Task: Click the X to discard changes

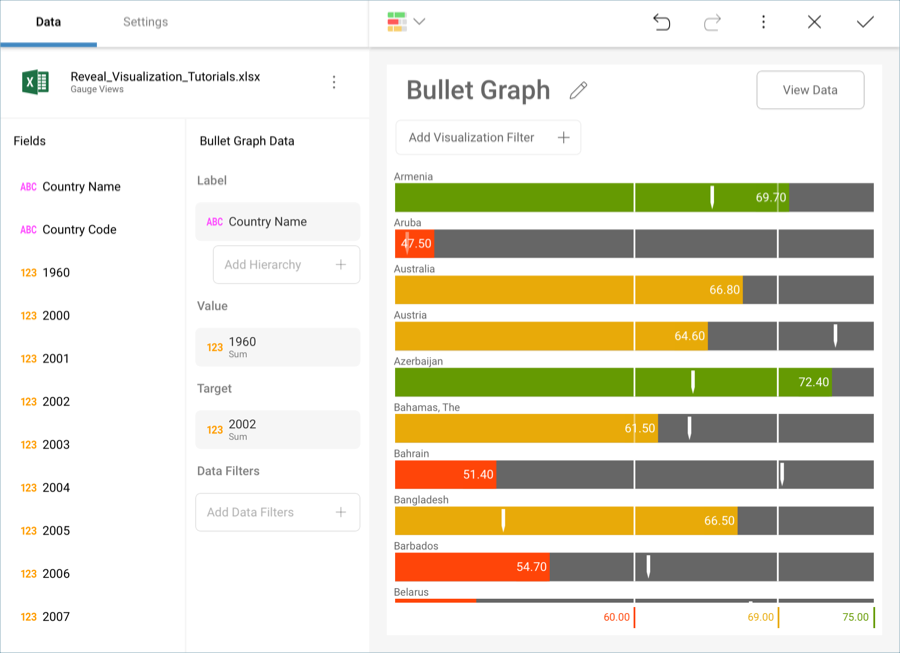Action: 814,22
